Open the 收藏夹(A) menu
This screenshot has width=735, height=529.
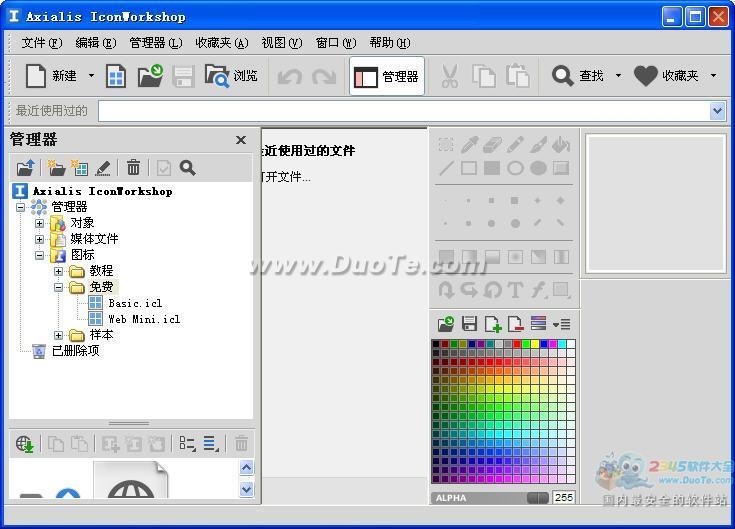(x=222, y=43)
